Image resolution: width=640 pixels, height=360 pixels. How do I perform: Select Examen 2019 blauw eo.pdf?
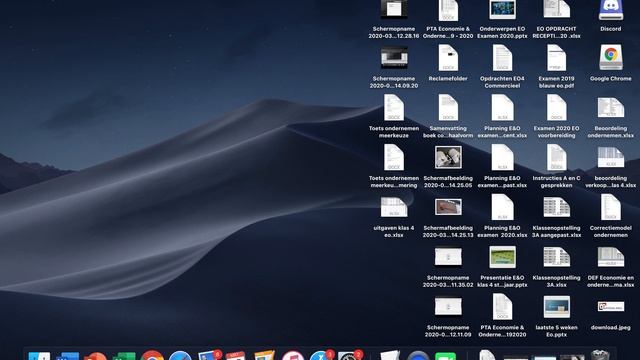556,58
